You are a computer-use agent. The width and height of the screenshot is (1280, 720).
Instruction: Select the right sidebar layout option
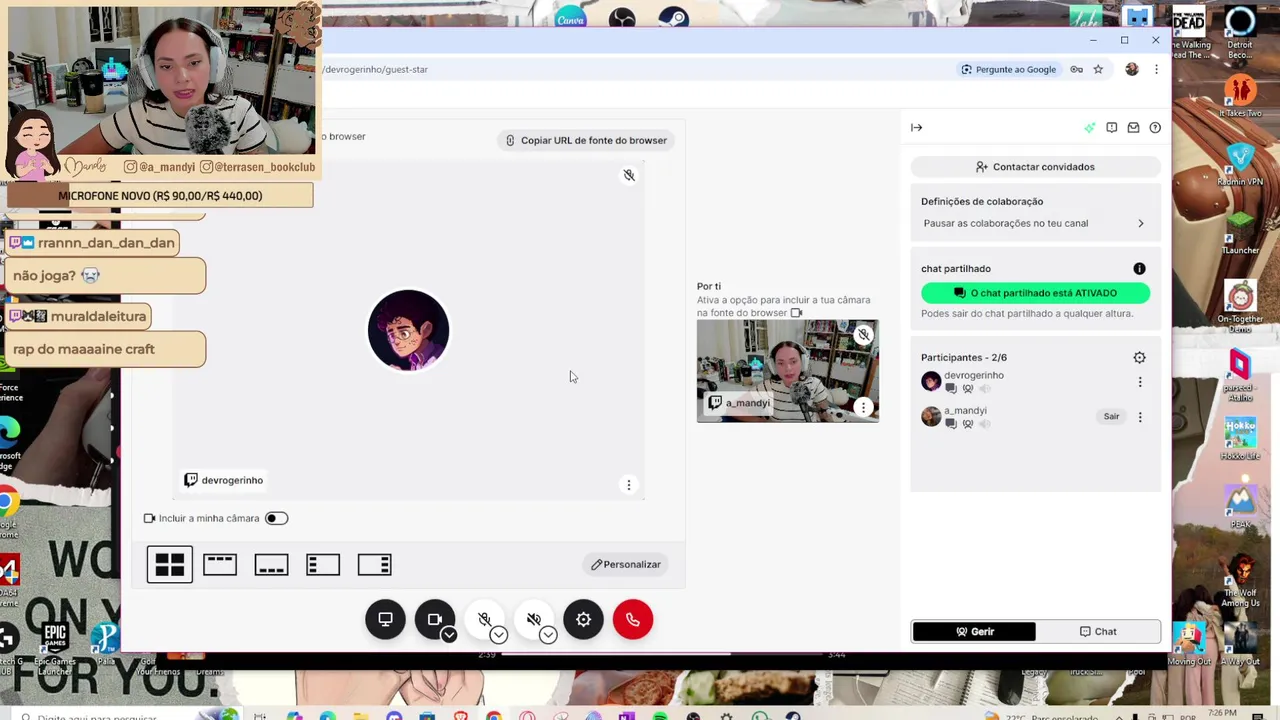point(374,565)
